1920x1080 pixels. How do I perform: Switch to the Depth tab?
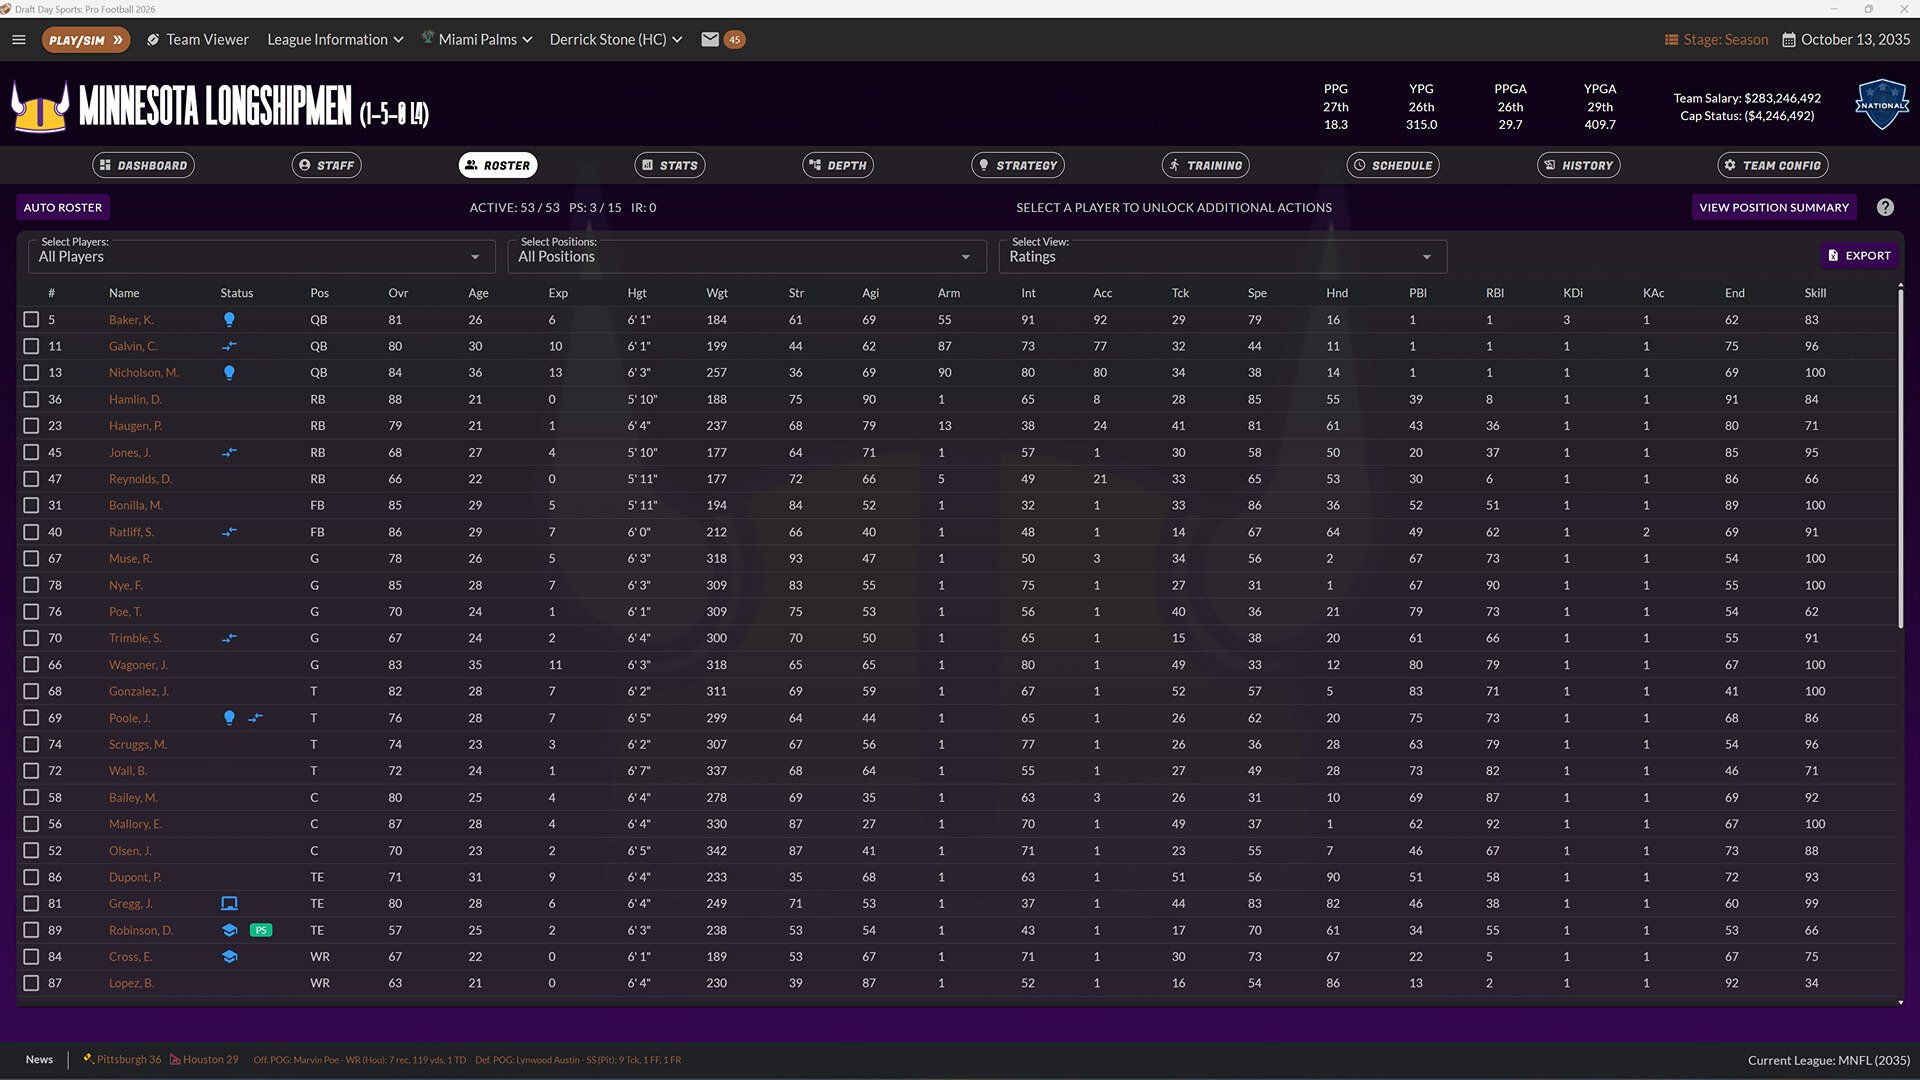coord(838,165)
